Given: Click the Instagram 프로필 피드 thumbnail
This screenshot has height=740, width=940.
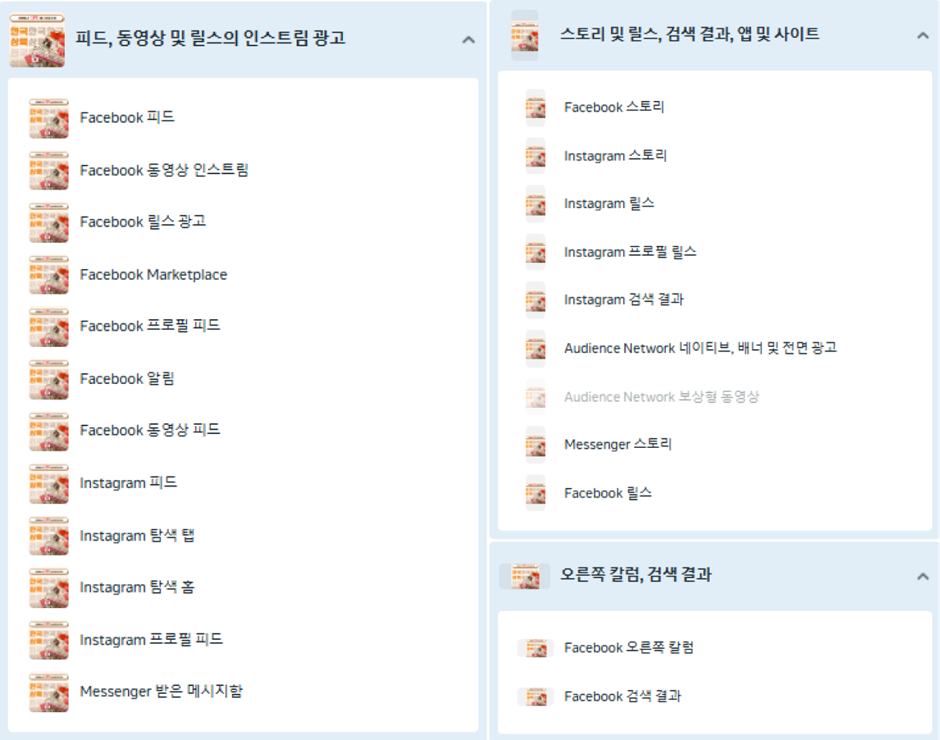Looking at the screenshot, I should click(x=49, y=640).
